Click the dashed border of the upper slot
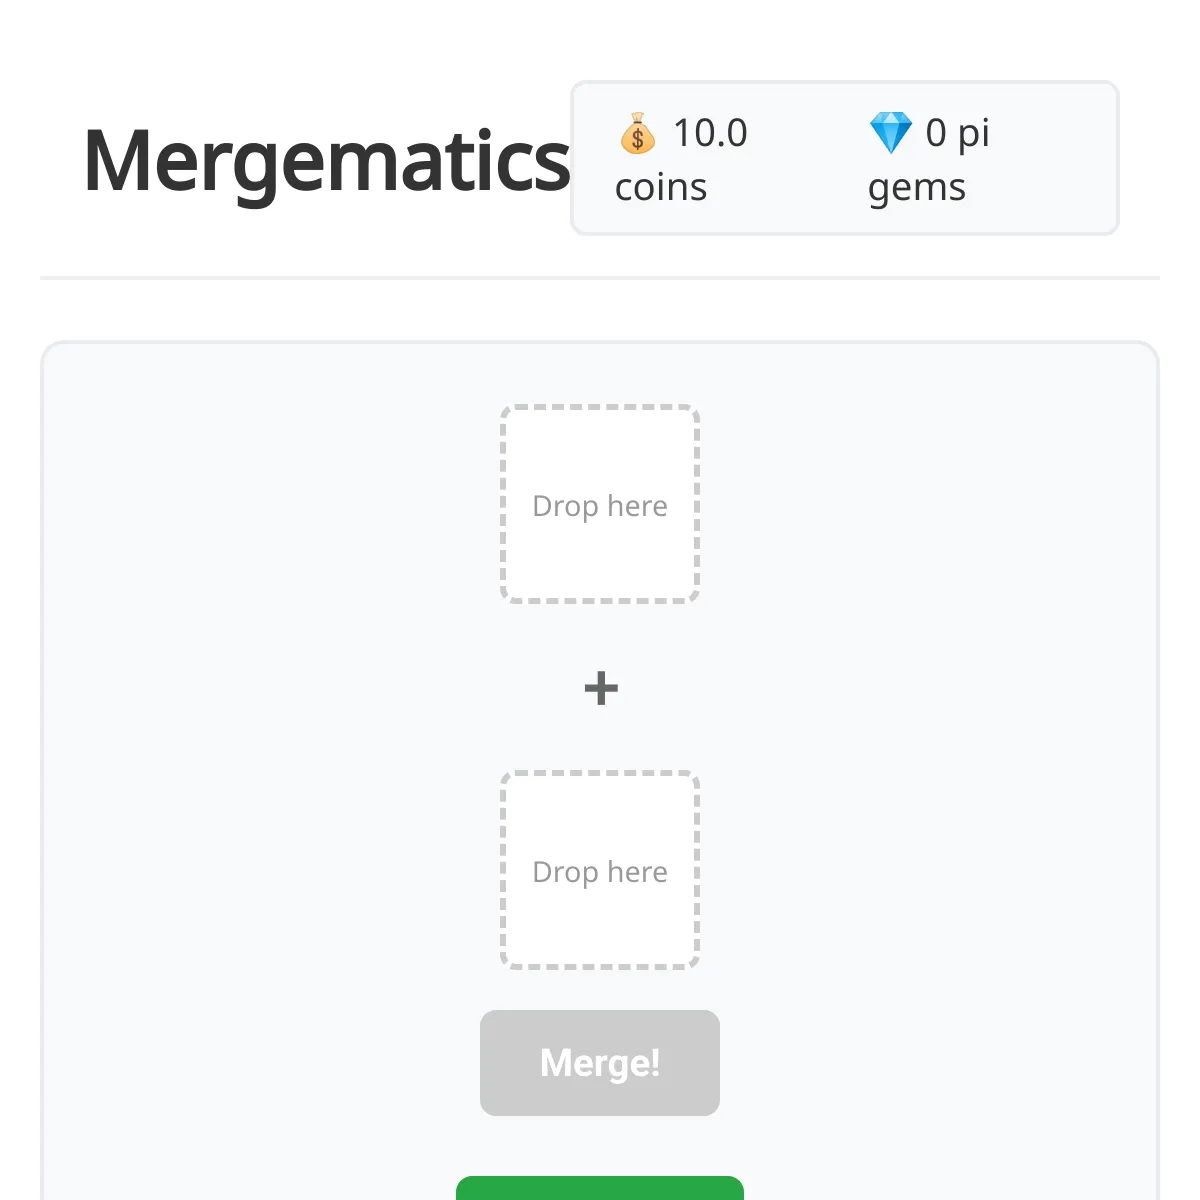This screenshot has height=1200, width=1200. [600, 407]
